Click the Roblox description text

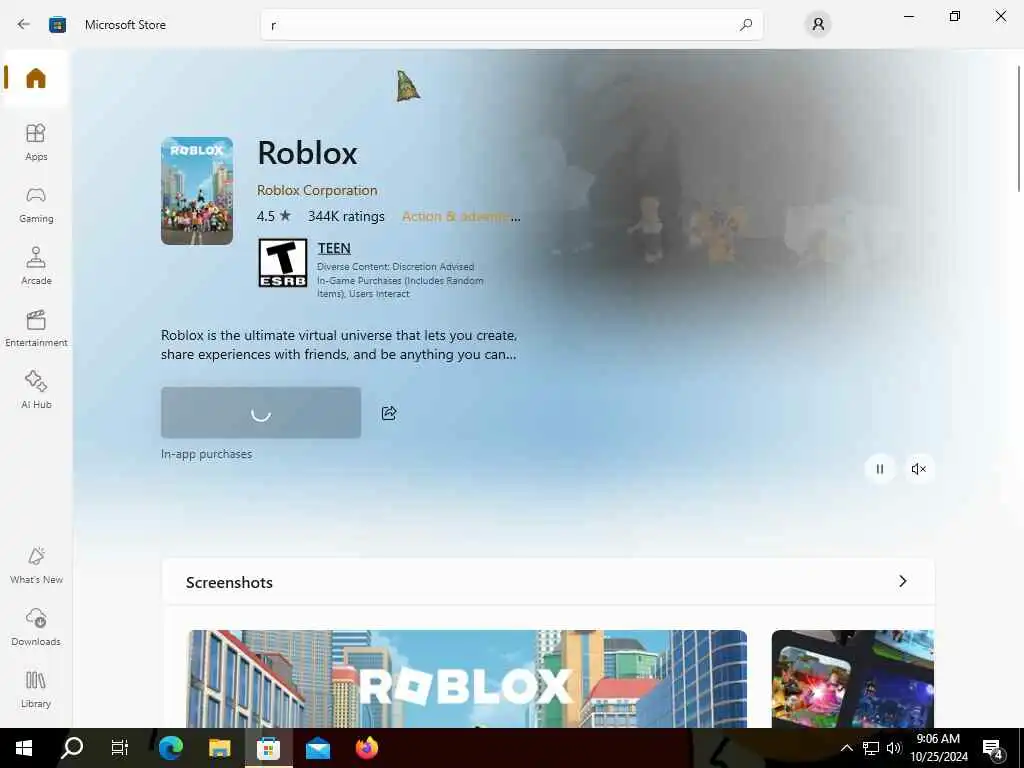point(339,345)
